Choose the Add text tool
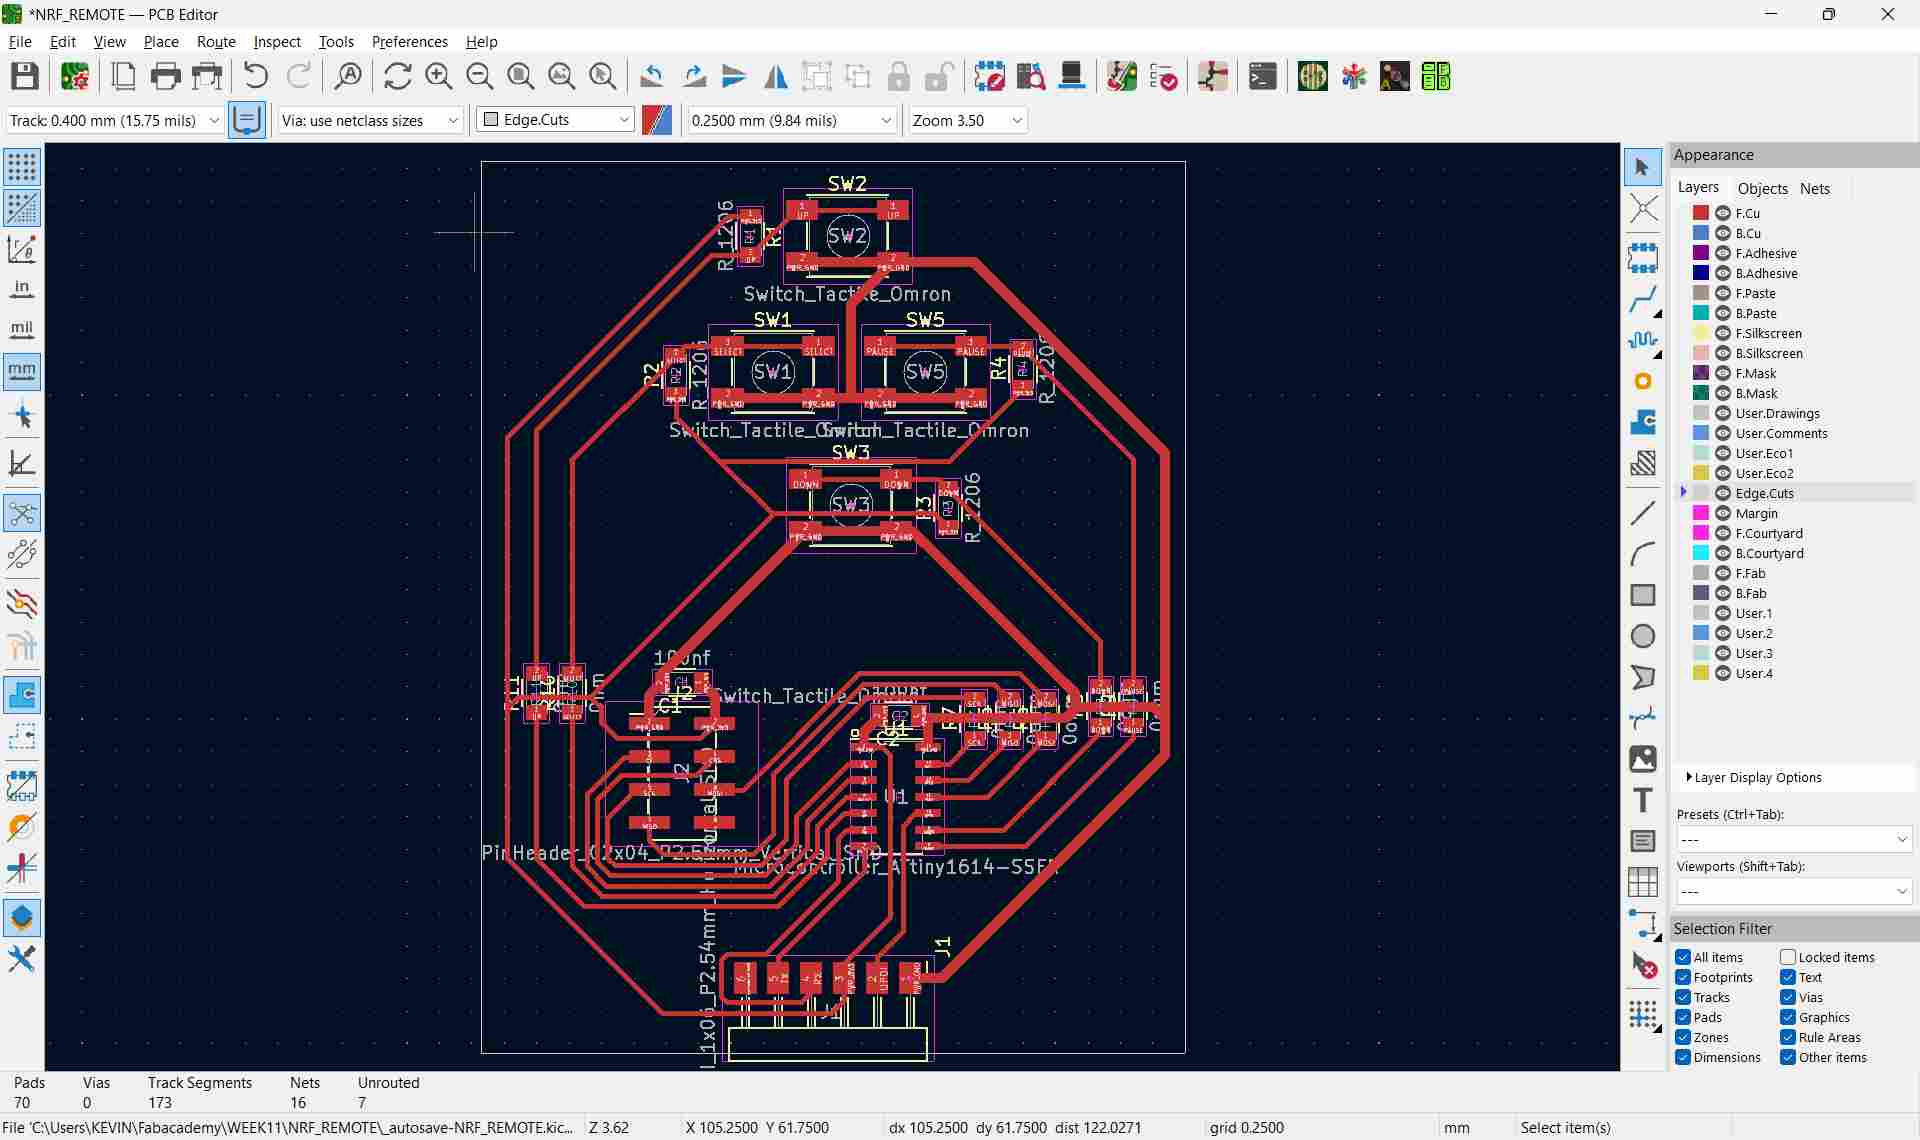Screen dimensions: 1920x1140 point(1642,800)
